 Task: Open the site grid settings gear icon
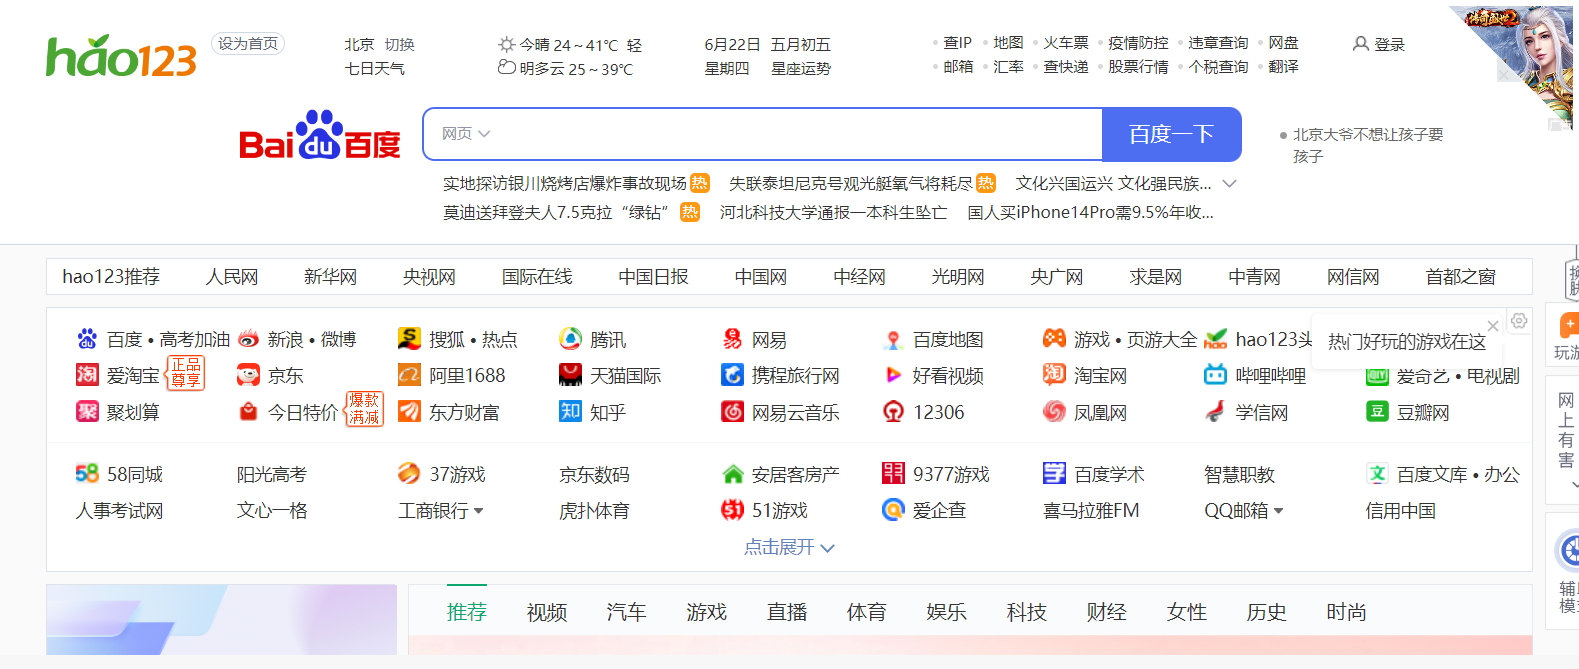(x=1519, y=321)
